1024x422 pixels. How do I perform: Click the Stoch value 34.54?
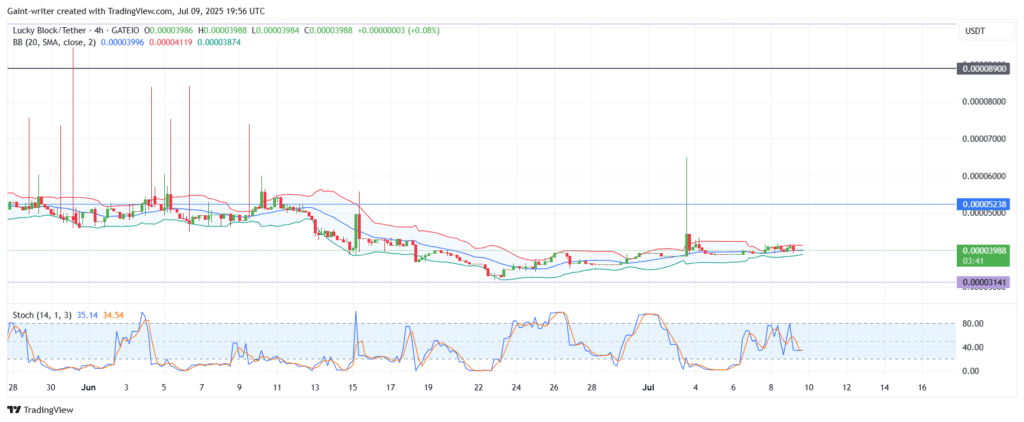point(113,315)
